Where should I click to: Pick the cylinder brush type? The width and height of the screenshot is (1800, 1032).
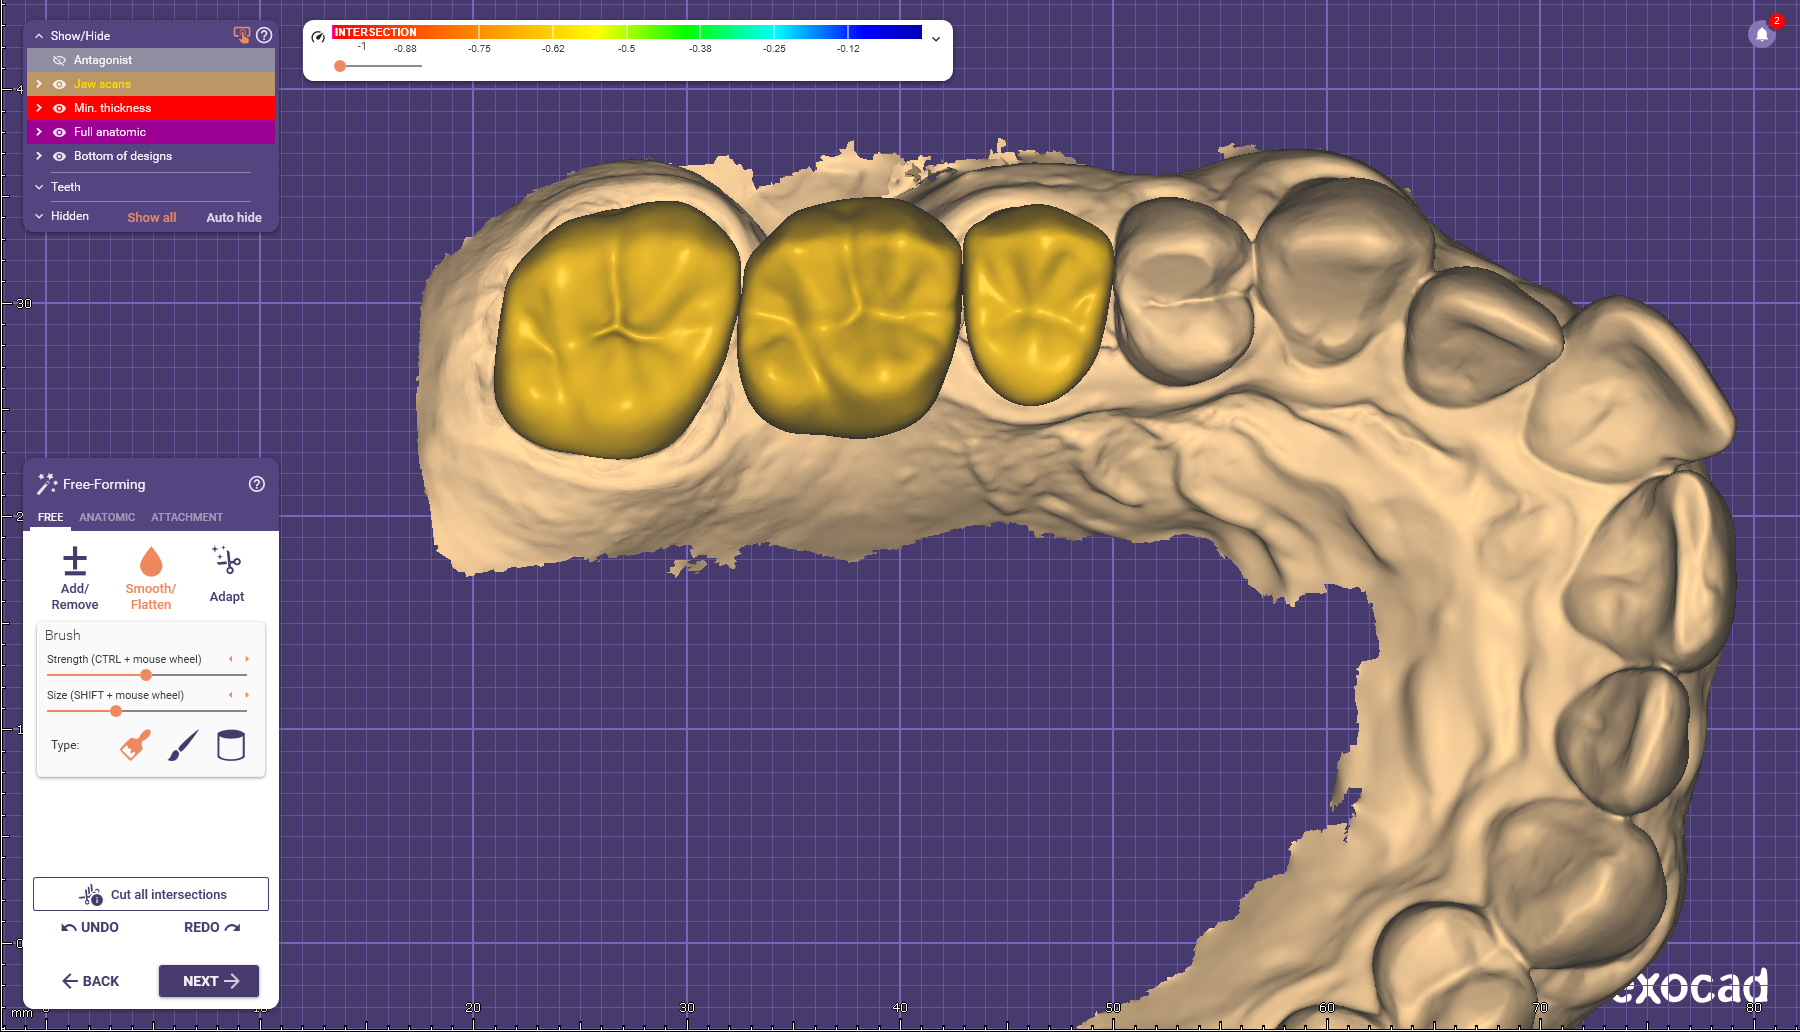coord(231,745)
